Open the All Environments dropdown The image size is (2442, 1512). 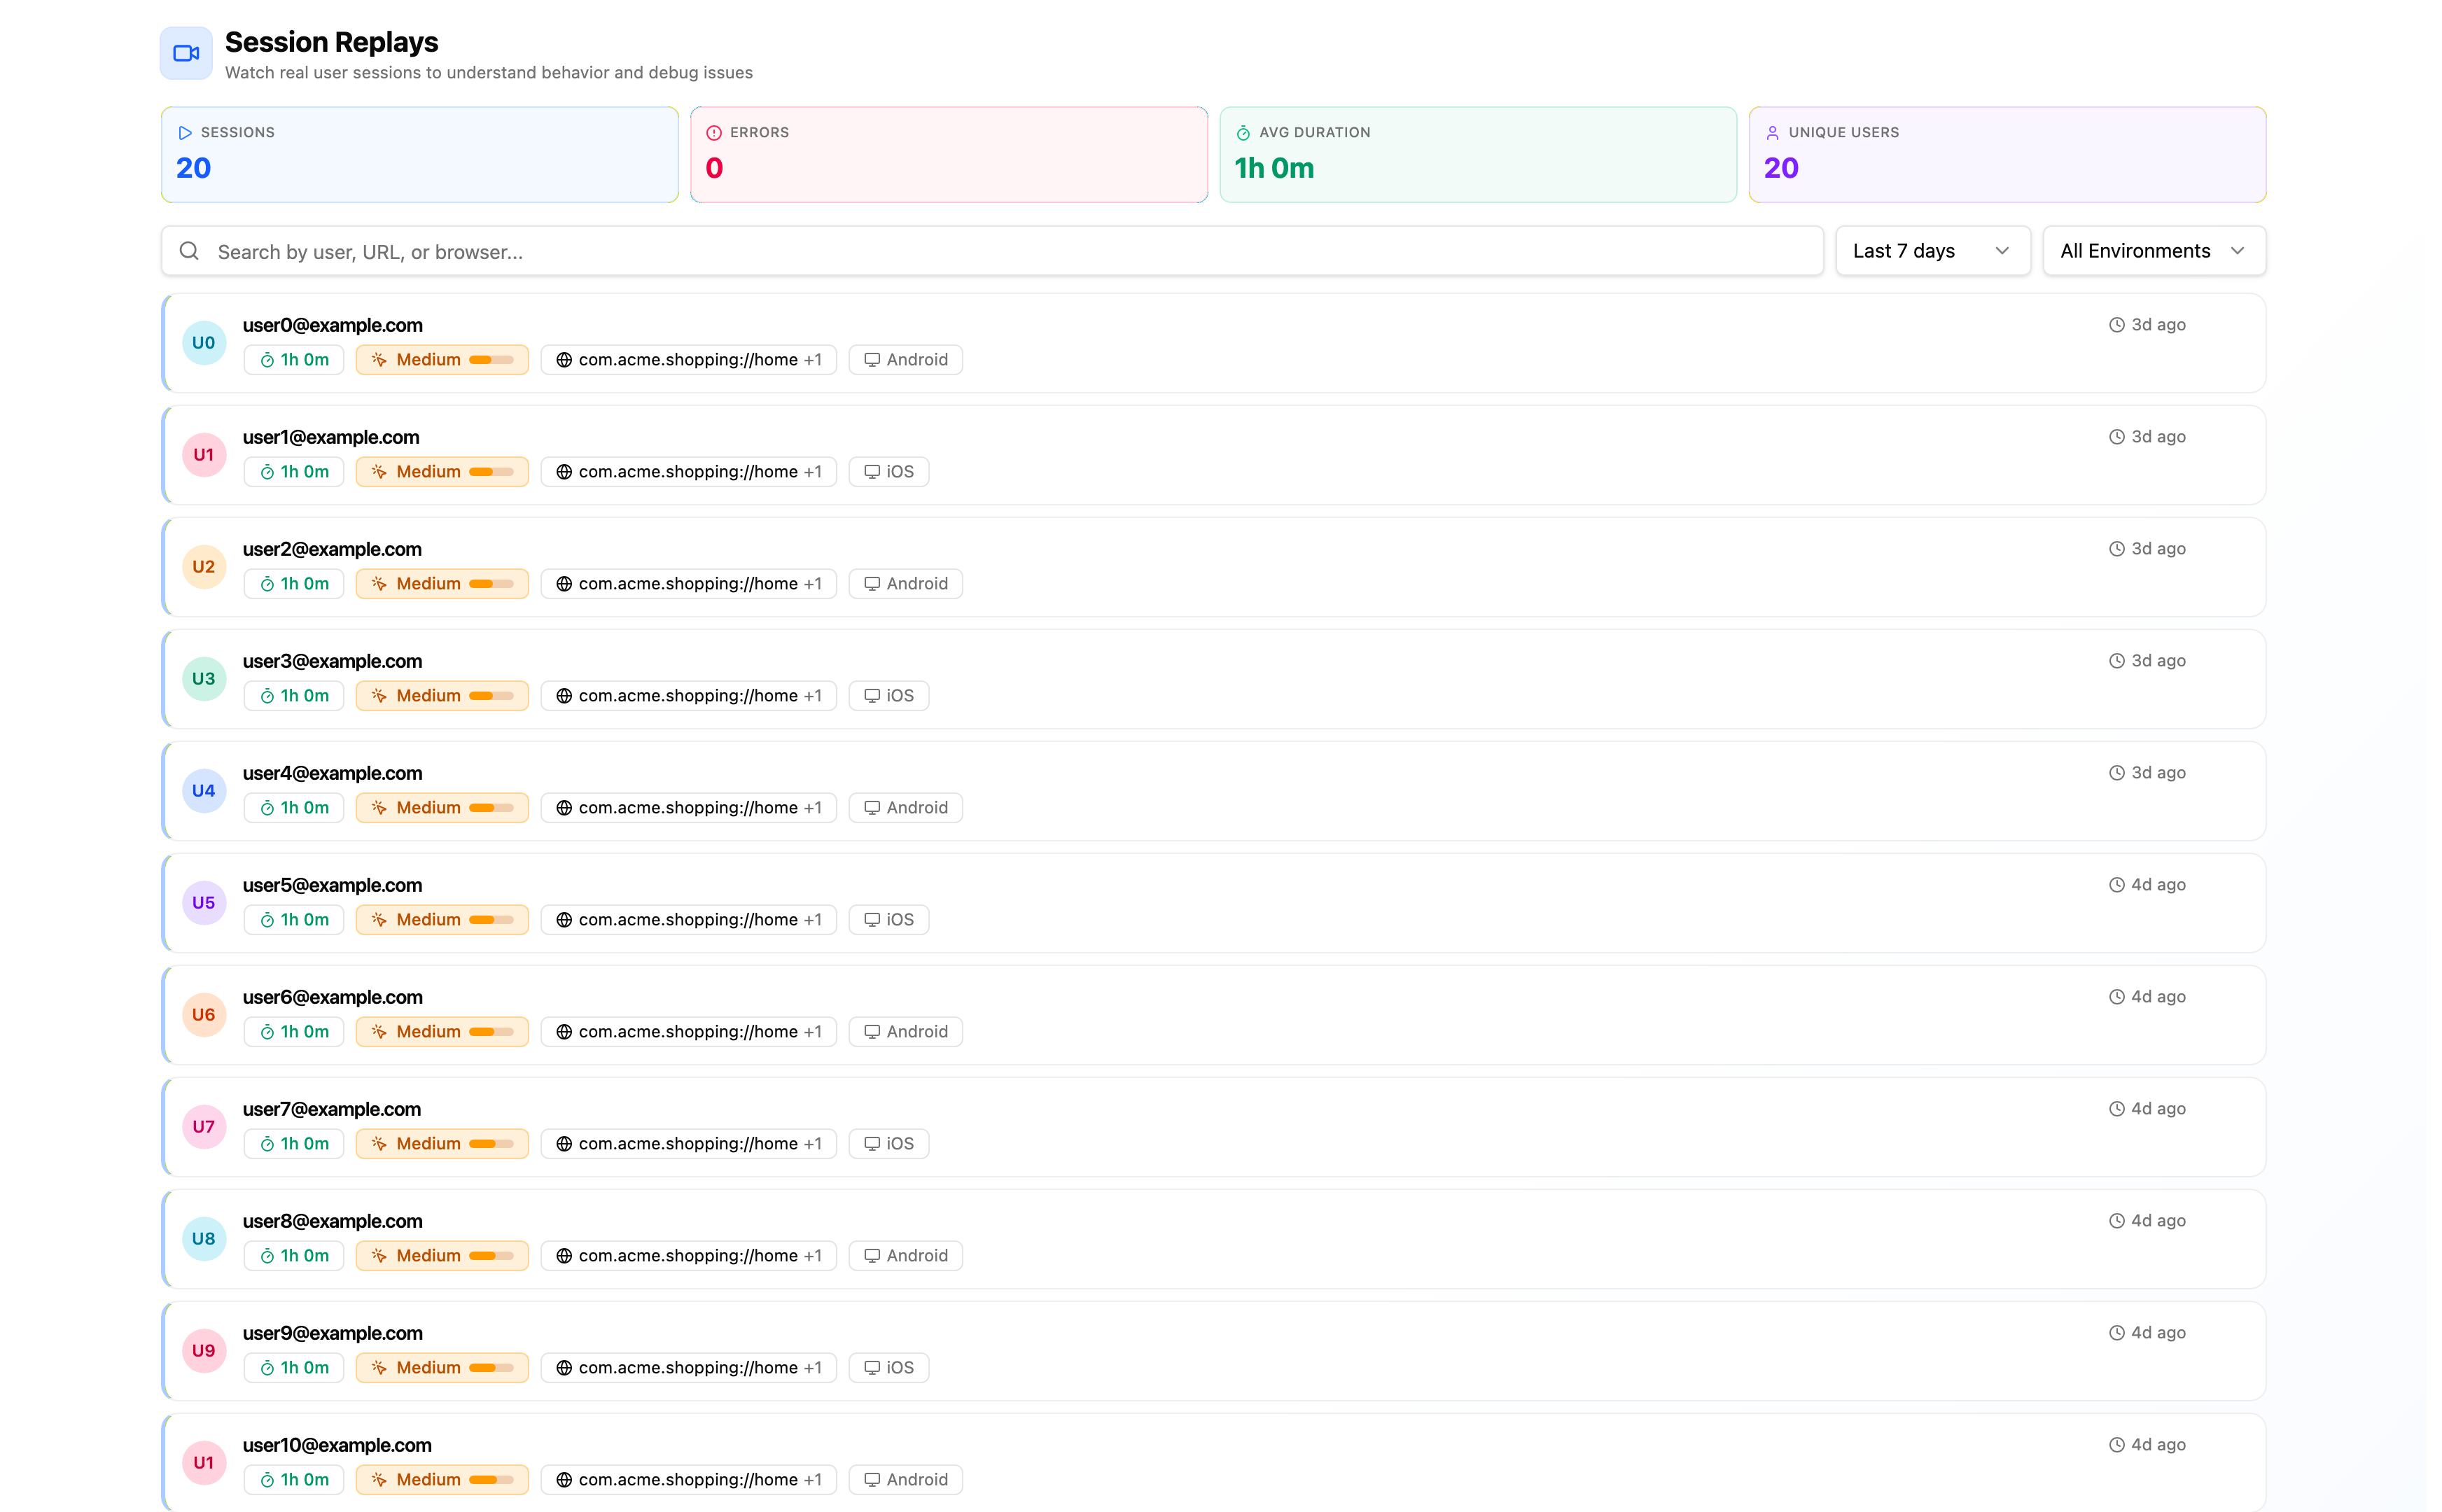[2154, 251]
